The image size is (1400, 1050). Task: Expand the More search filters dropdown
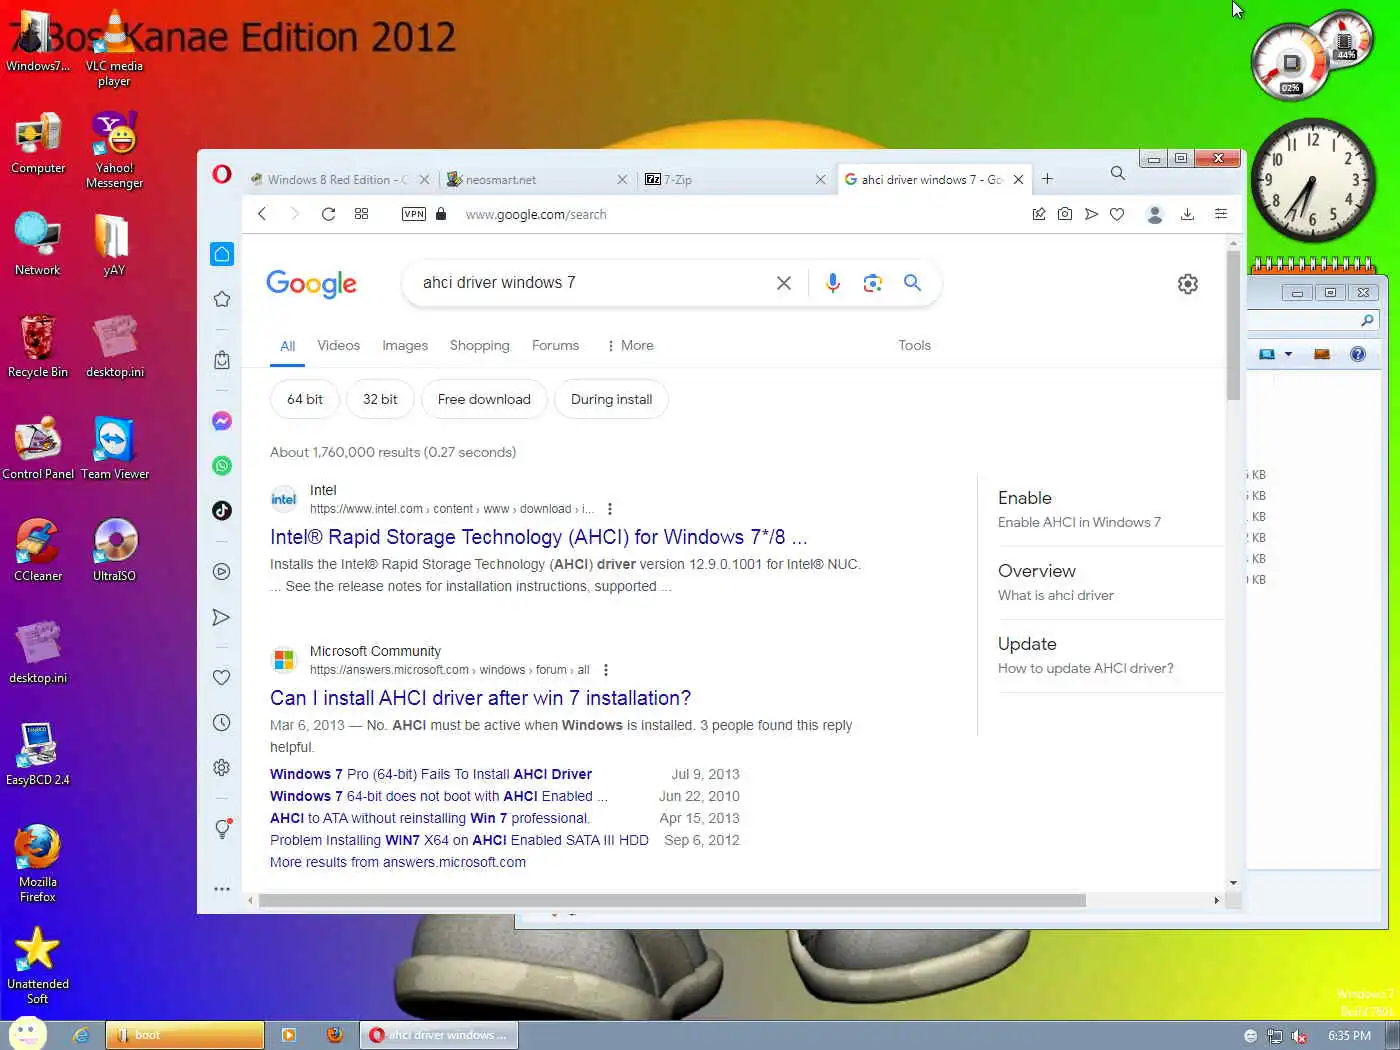click(x=630, y=345)
